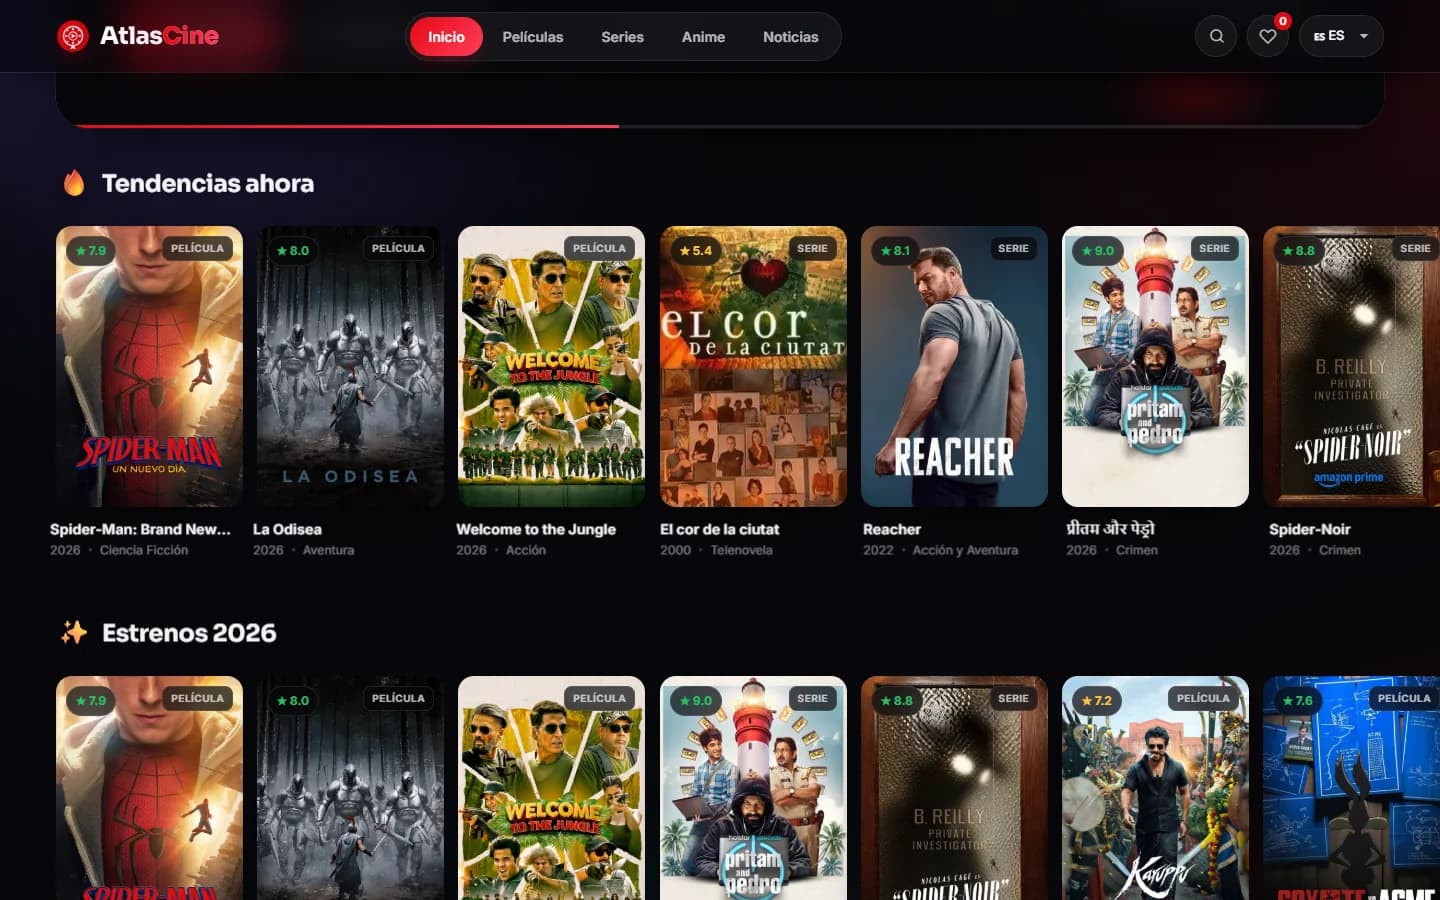Open the Pritam and Pedro poster in Estrenos 2026
The width and height of the screenshot is (1440, 900).
(x=753, y=788)
